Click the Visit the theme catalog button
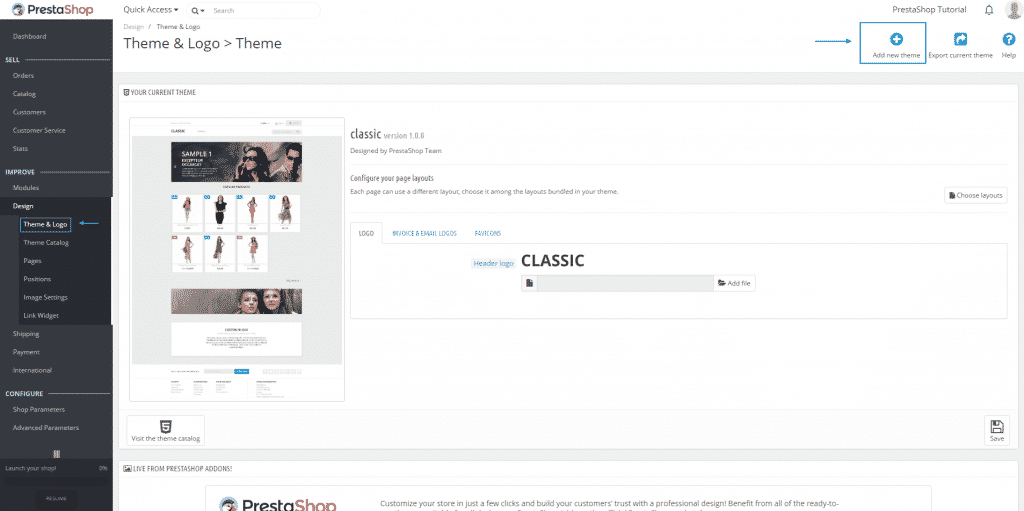 coord(165,431)
